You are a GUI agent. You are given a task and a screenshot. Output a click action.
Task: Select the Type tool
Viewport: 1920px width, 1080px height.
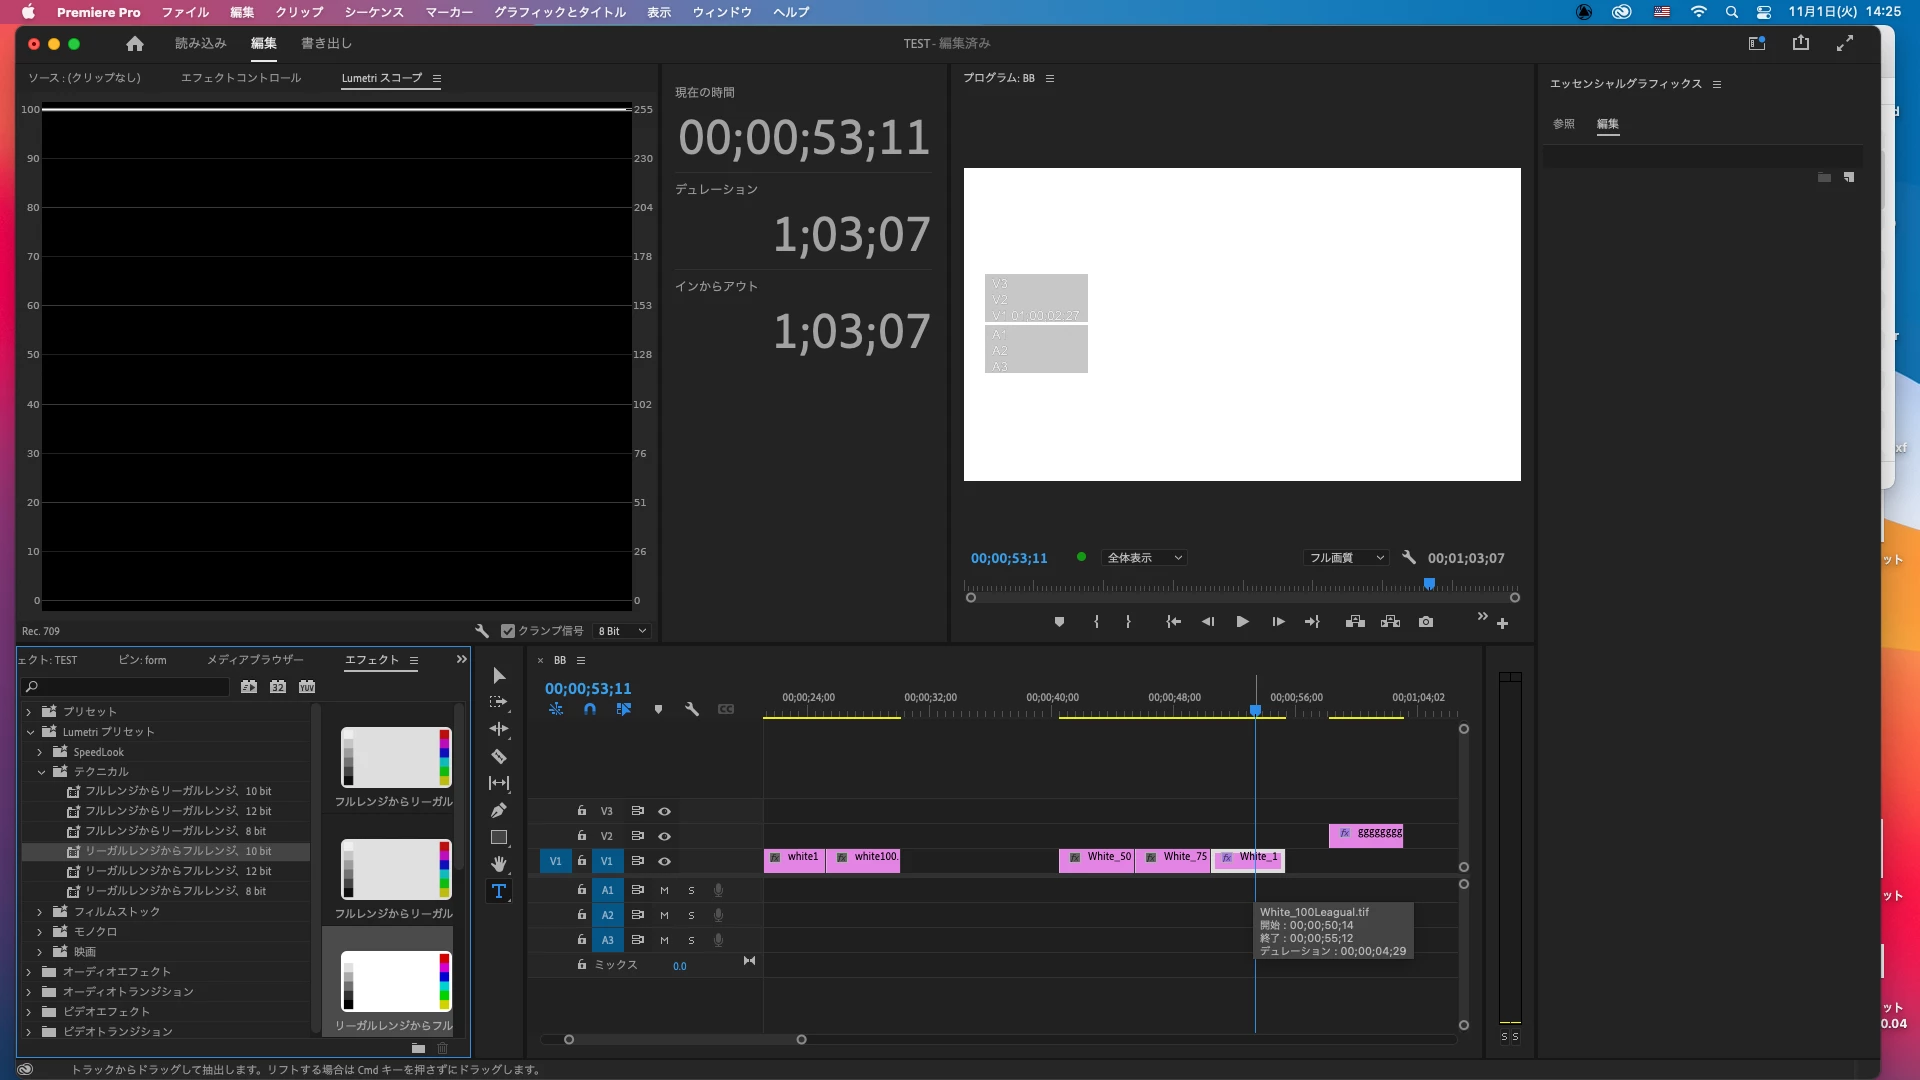499,891
